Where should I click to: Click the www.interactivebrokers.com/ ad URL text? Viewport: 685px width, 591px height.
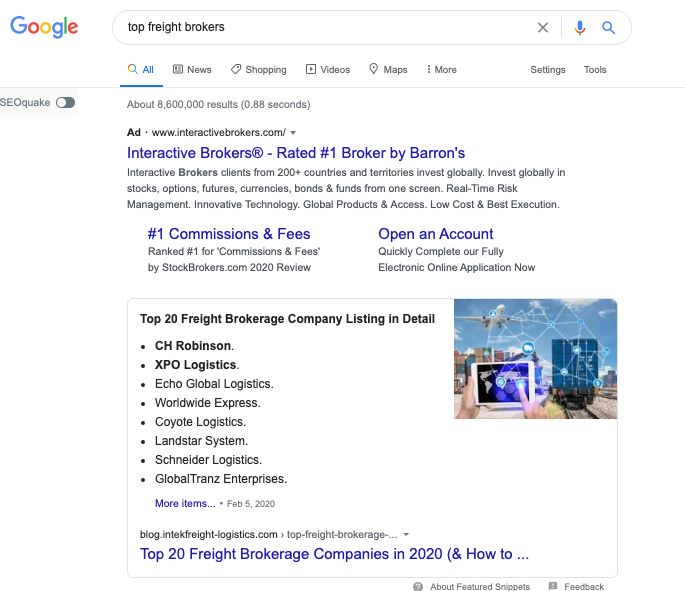tap(218, 132)
